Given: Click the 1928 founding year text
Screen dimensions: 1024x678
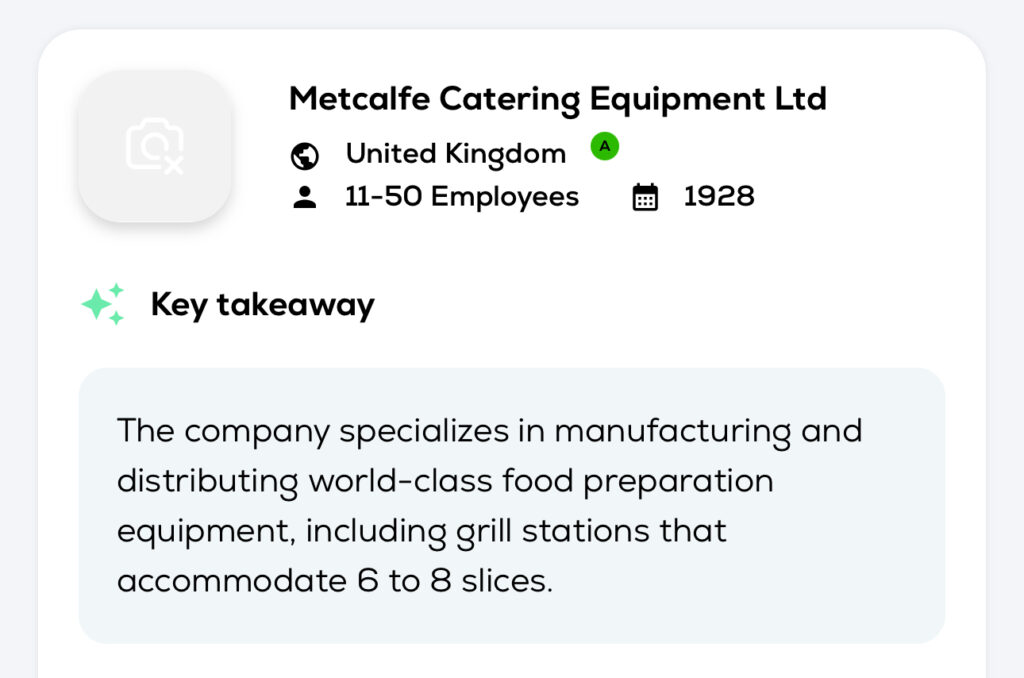Looking at the screenshot, I should click(718, 196).
